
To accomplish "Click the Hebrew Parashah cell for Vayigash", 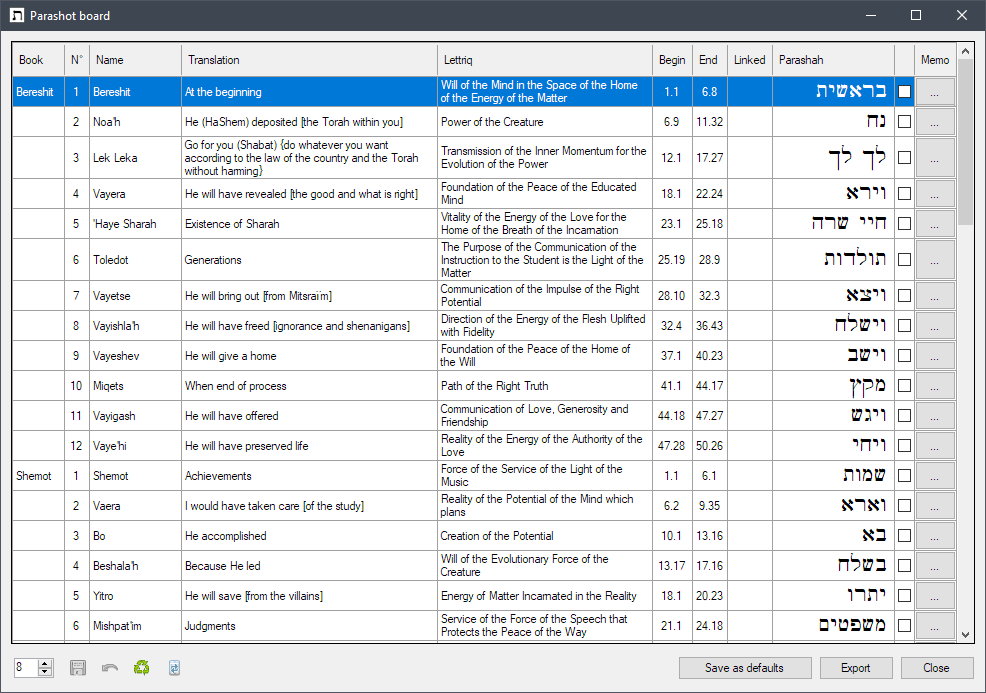I will 833,416.
